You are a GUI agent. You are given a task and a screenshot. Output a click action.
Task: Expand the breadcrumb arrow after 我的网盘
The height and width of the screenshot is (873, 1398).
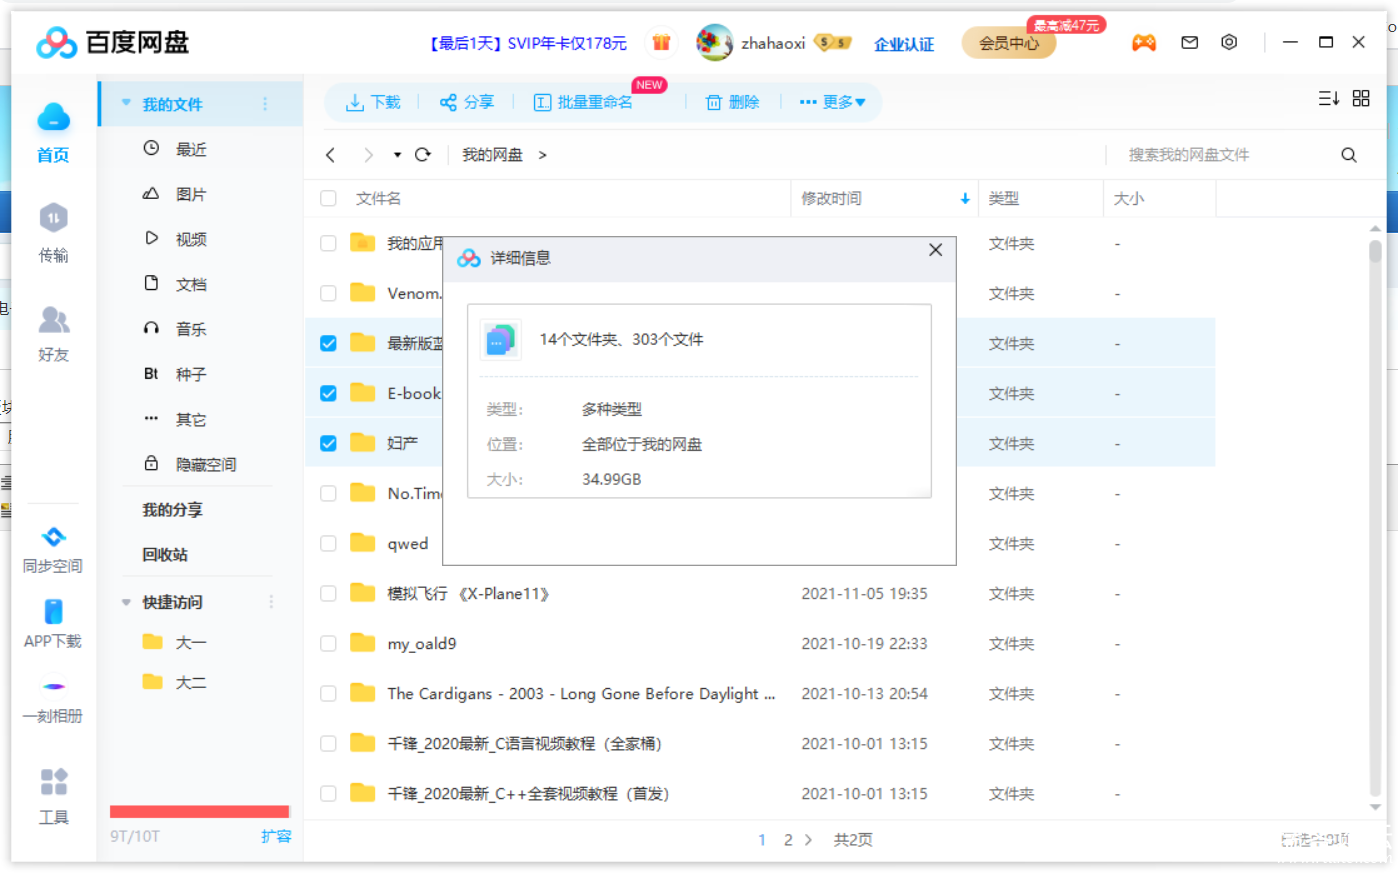(542, 155)
